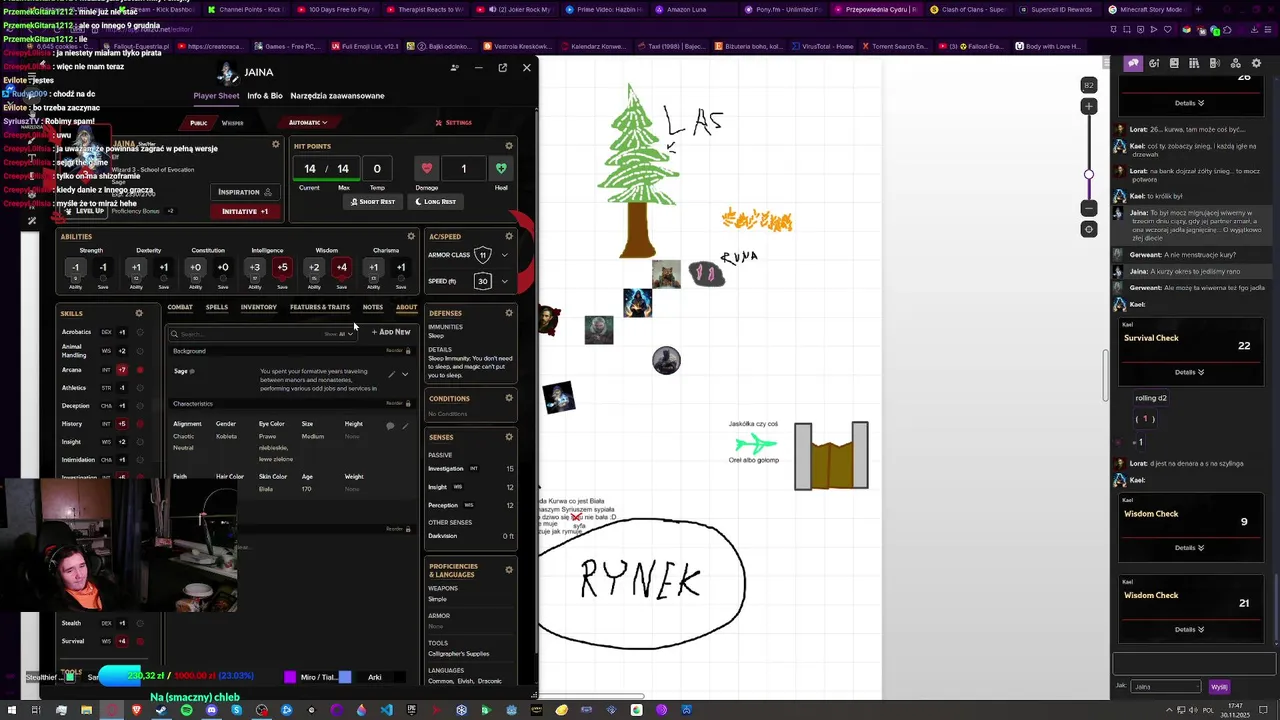This screenshot has height=720, width=1280.
Task: Click the zoom out minus on map
Action: [1089, 208]
